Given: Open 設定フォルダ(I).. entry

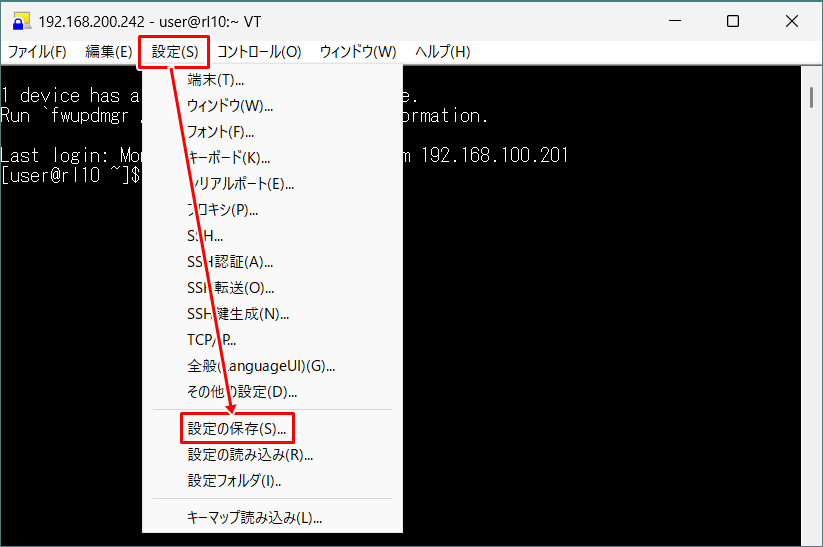Looking at the screenshot, I should 234,481.
